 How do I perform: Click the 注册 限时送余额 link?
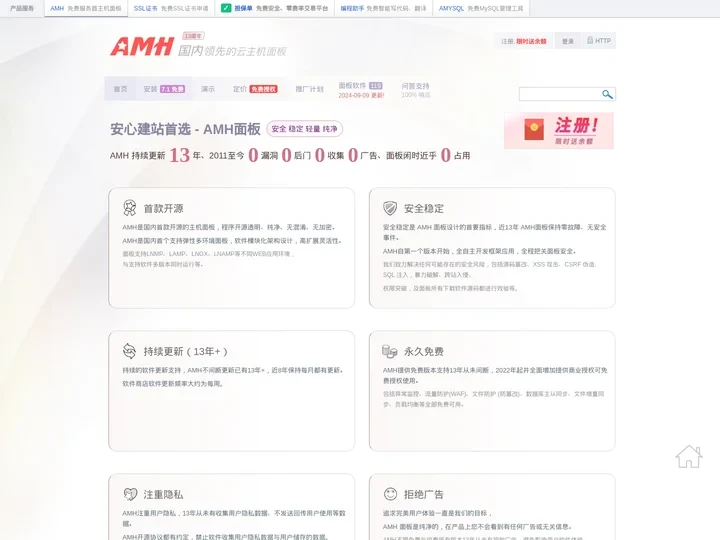(523, 41)
